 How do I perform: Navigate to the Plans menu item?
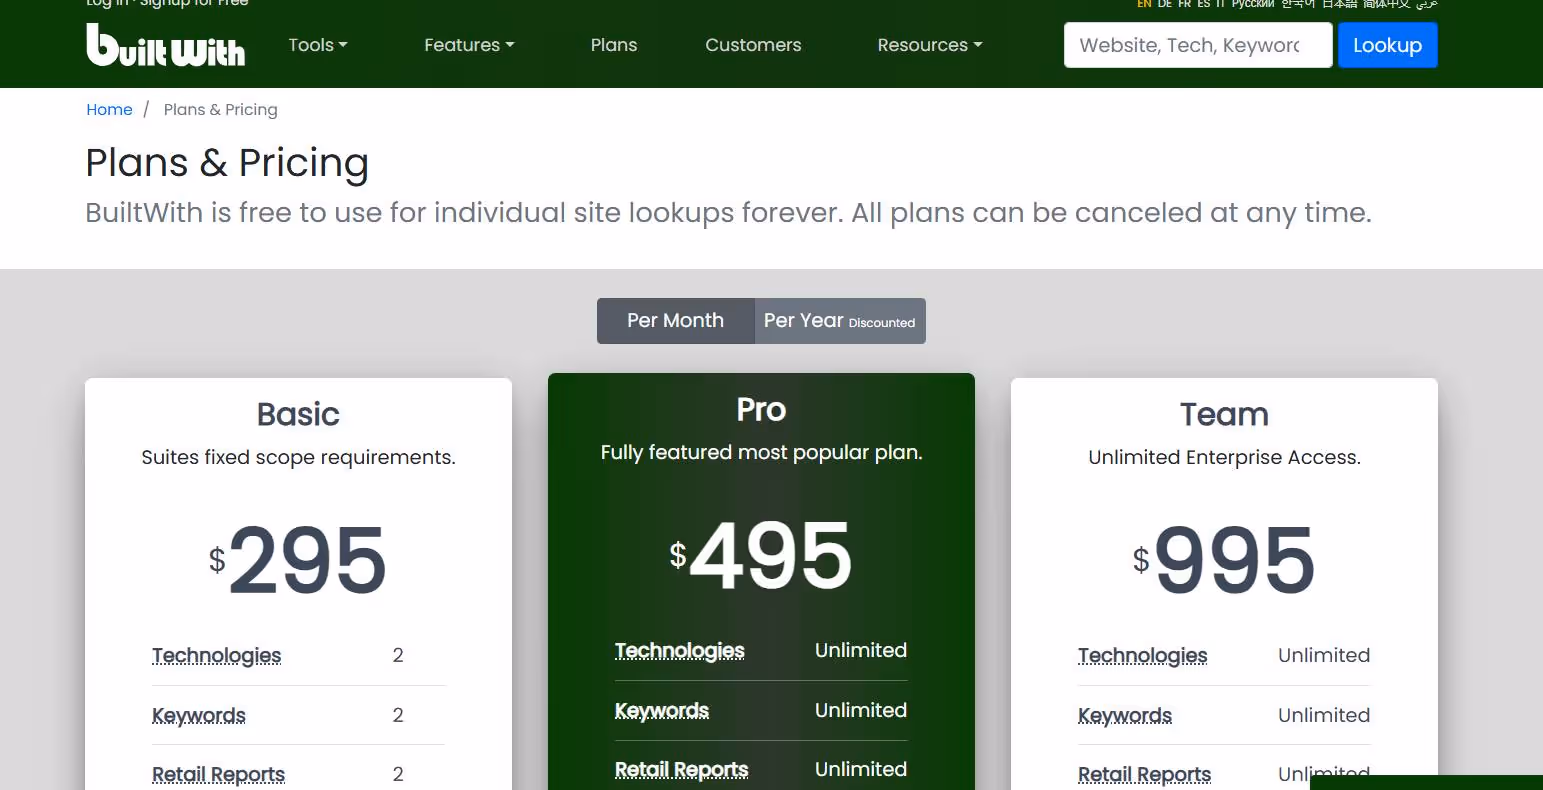[614, 45]
